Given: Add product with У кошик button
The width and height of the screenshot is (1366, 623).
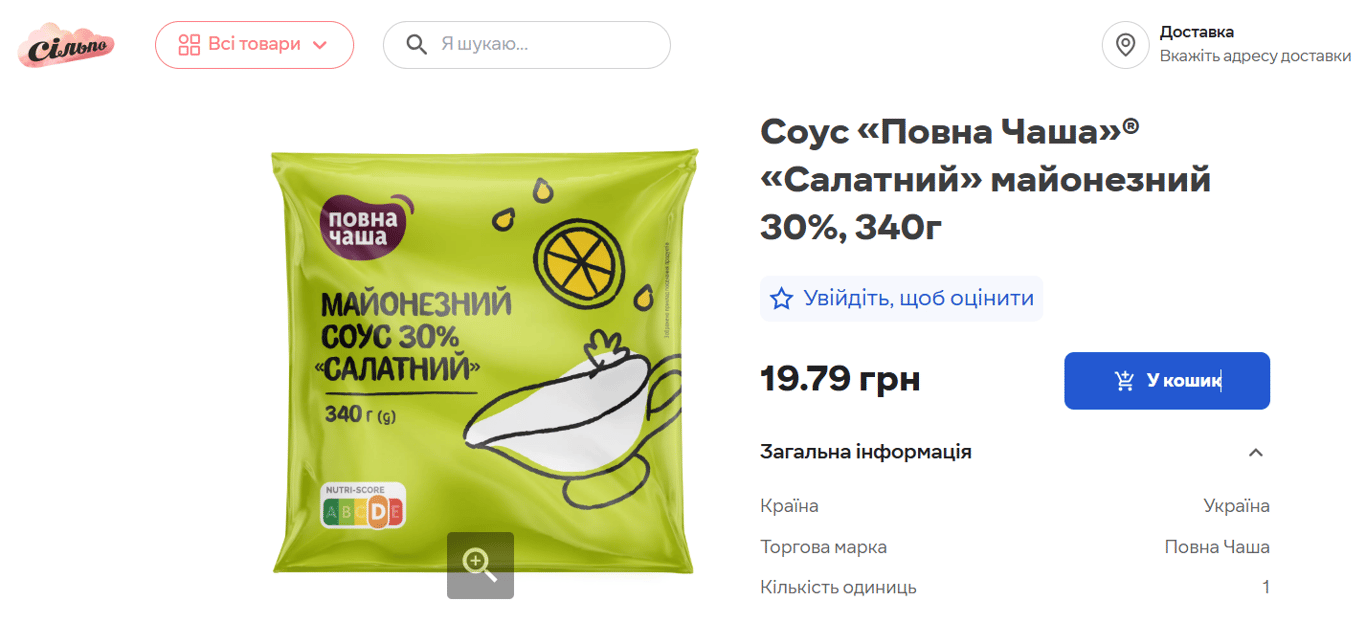Looking at the screenshot, I should coord(1167,381).
